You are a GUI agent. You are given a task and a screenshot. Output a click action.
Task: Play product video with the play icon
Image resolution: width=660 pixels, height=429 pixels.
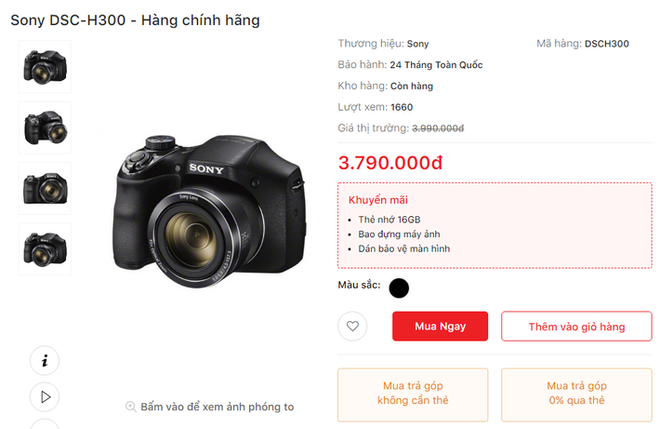click(x=45, y=397)
